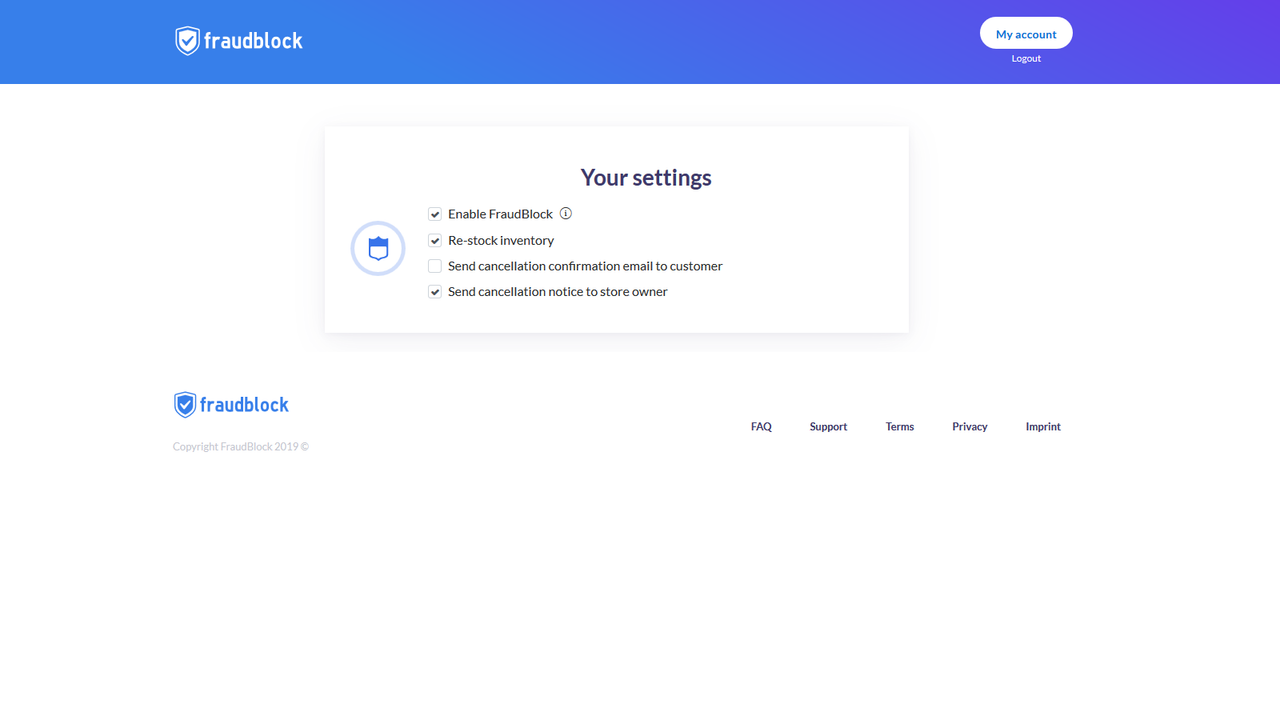Uncheck Re-stock inventory
The image size is (1280, 720).
tap(435, 240)
